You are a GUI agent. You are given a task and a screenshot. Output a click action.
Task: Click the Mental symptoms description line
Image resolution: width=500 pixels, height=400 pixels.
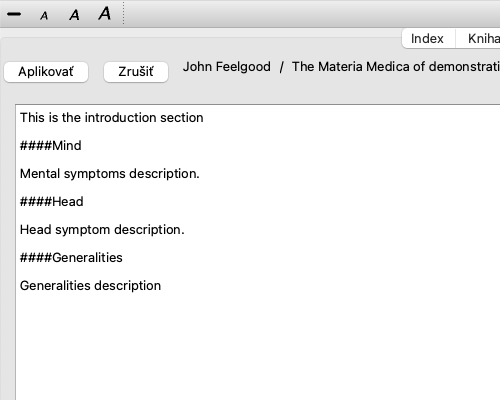coord(110,174)
